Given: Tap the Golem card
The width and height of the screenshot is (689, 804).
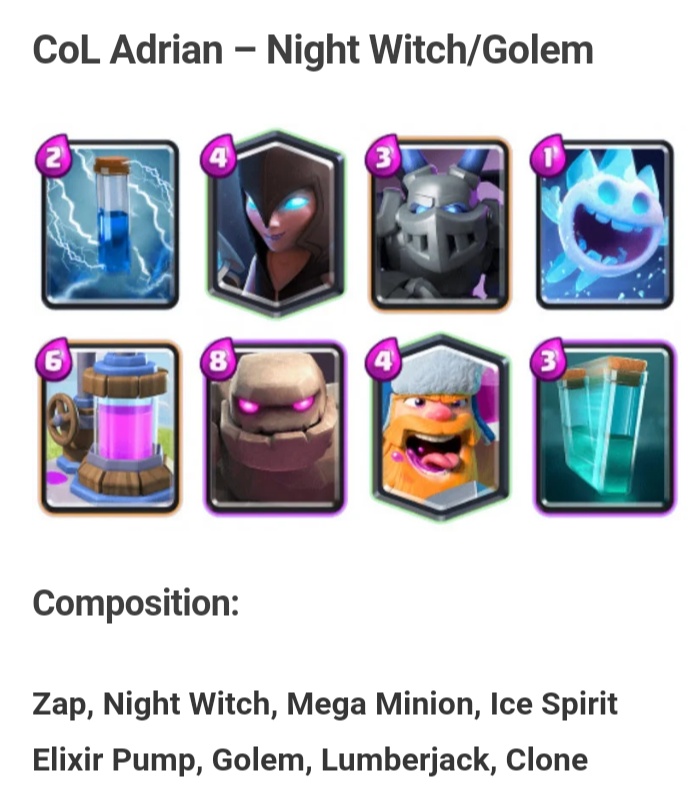Looking at the screenshot, I should point(276,428).
